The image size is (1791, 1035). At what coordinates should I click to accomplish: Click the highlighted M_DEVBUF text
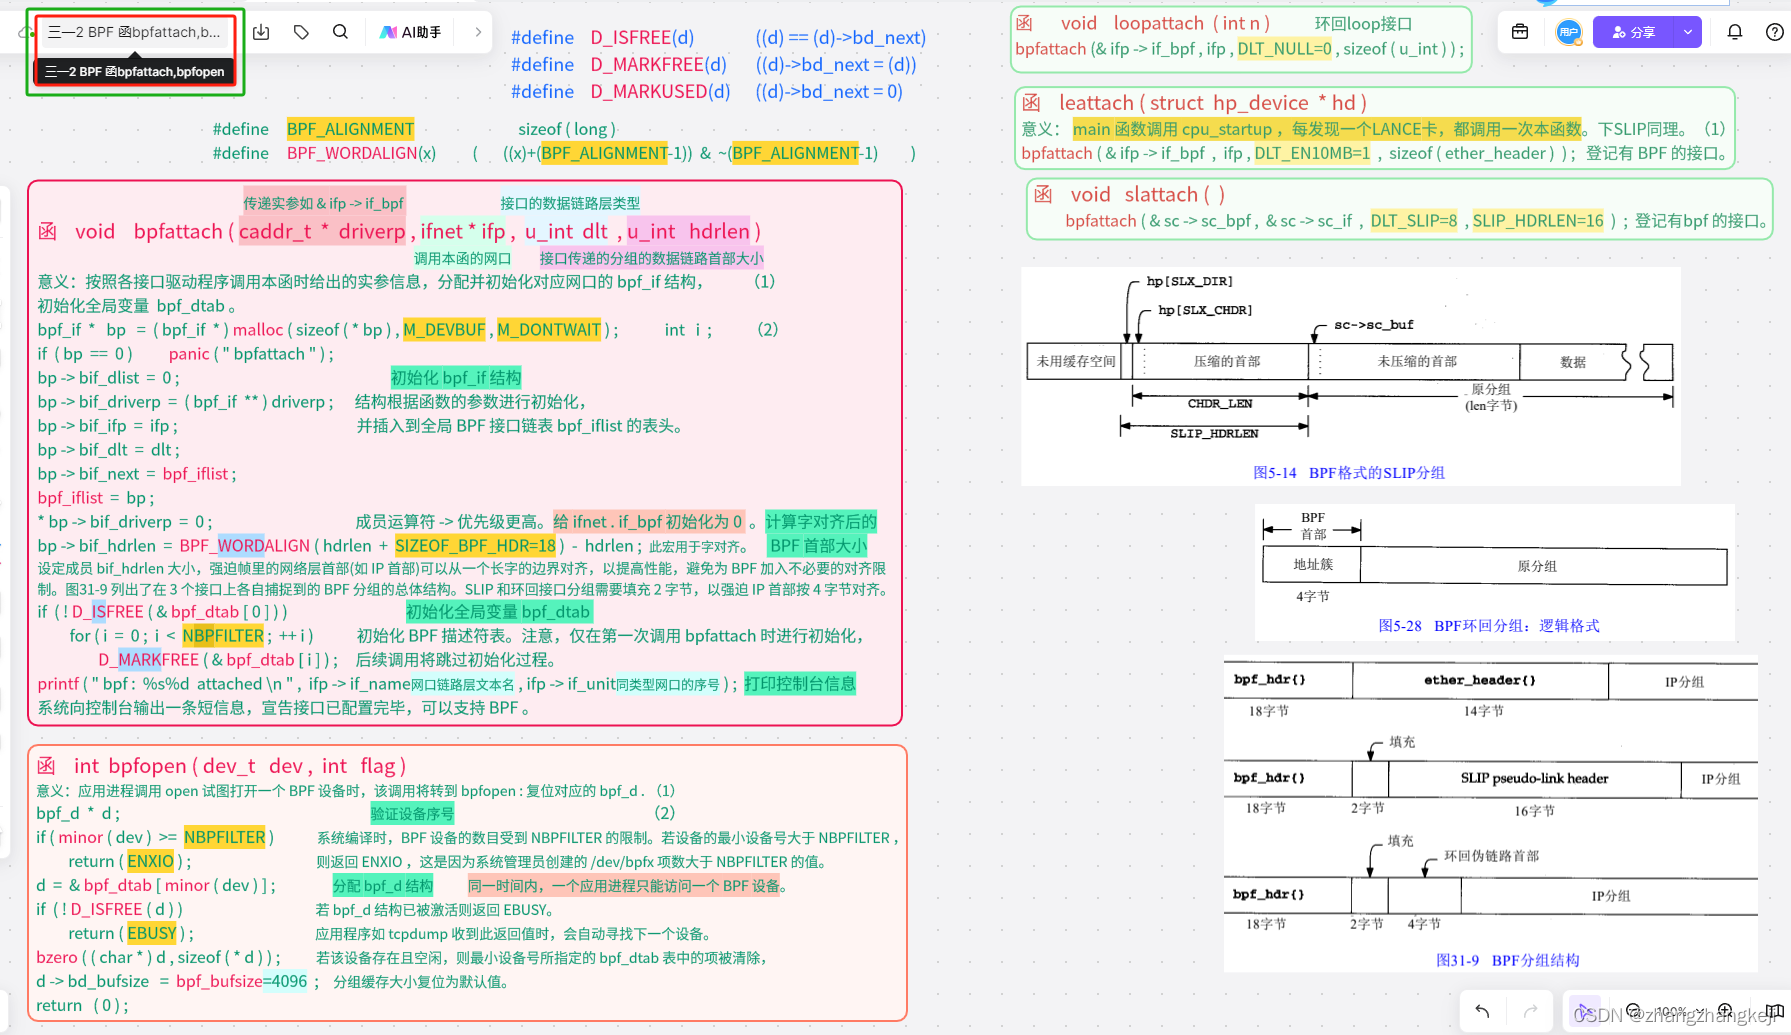pyautogui.click(x=444, y=330)
